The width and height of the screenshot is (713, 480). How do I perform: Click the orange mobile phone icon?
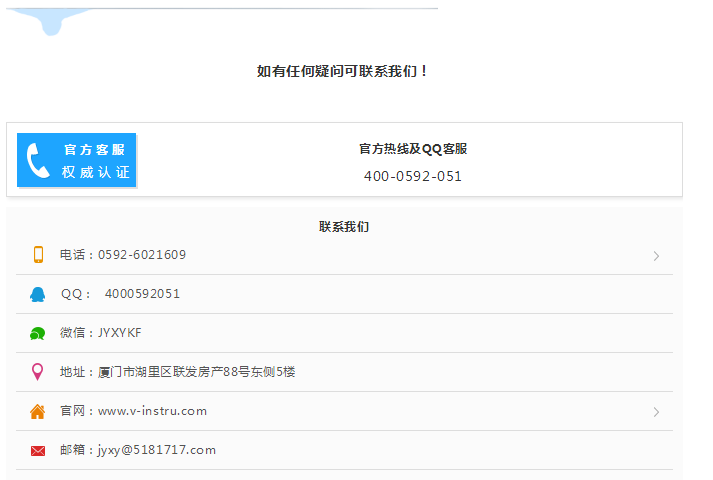pyautogui.click(x=38, y=255)
